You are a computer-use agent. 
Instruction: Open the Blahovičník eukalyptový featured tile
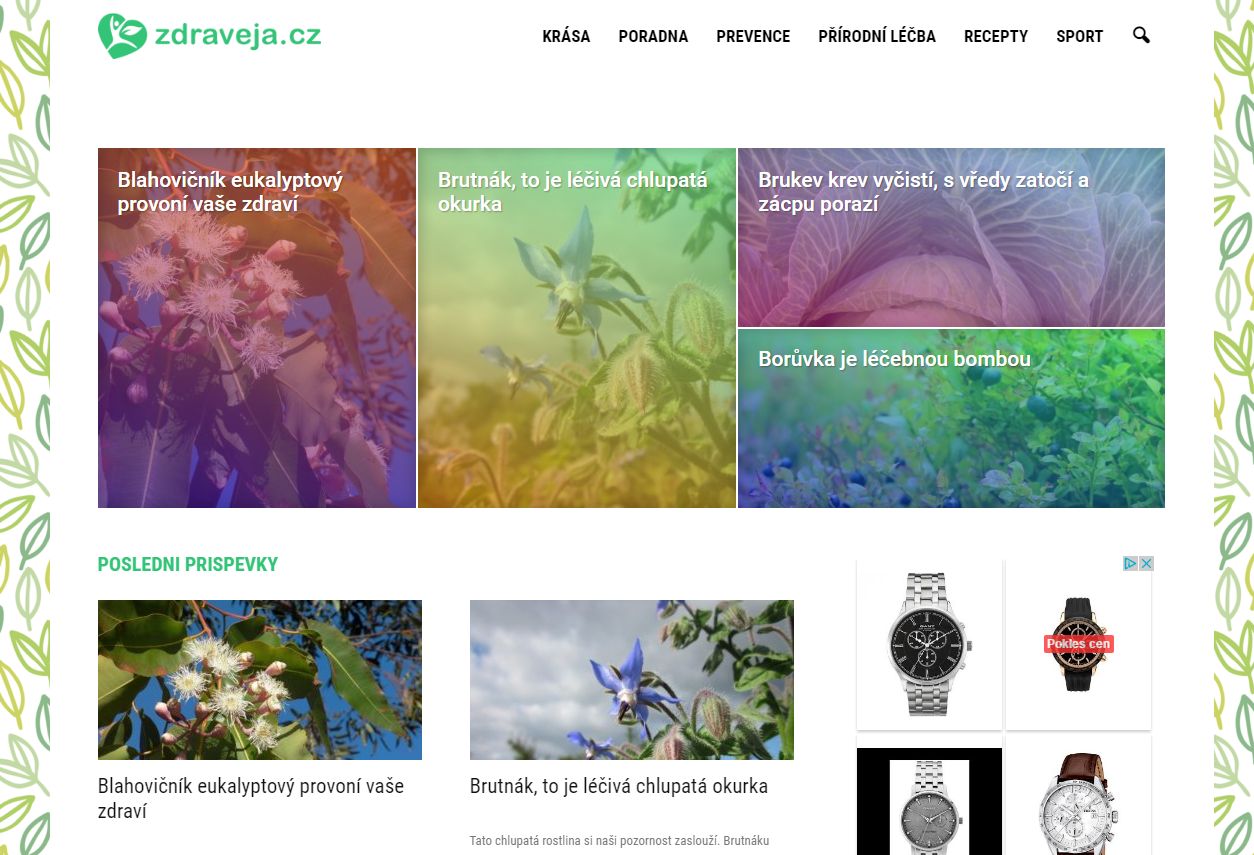[257, 328]
